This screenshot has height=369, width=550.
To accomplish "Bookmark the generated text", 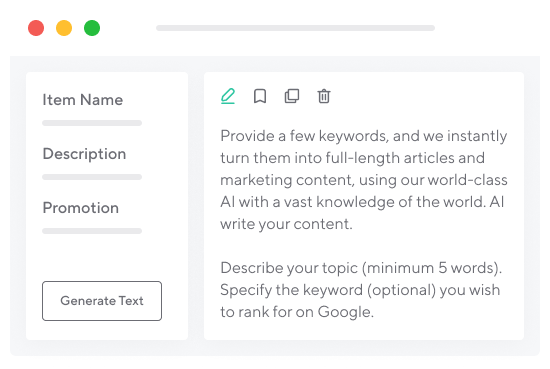I will [x=260, y=96].
